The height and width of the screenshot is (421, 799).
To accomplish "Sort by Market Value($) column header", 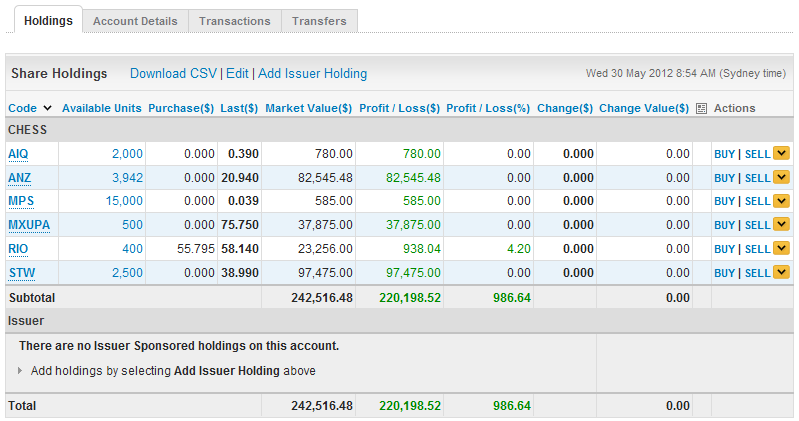I will (308, 108).
